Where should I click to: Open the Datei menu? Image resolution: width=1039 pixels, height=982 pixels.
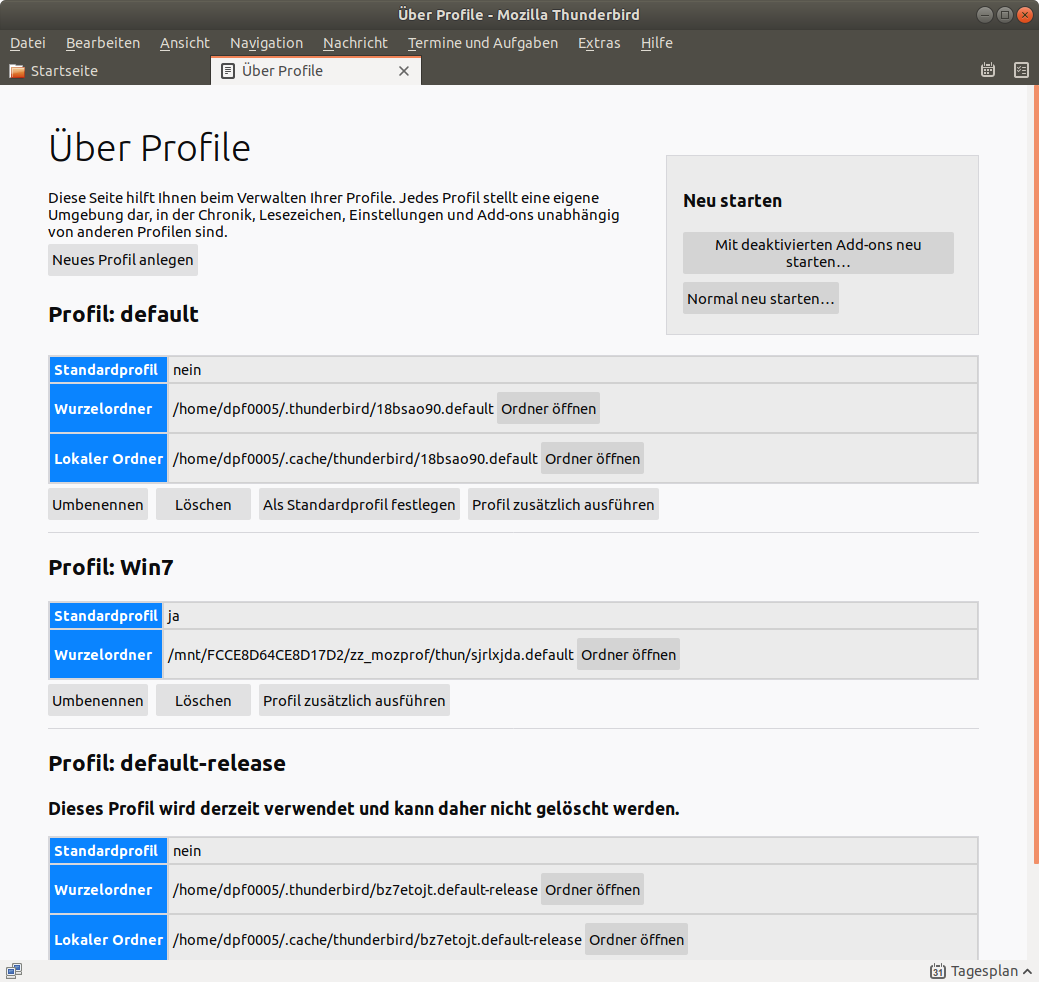[28, 43]
